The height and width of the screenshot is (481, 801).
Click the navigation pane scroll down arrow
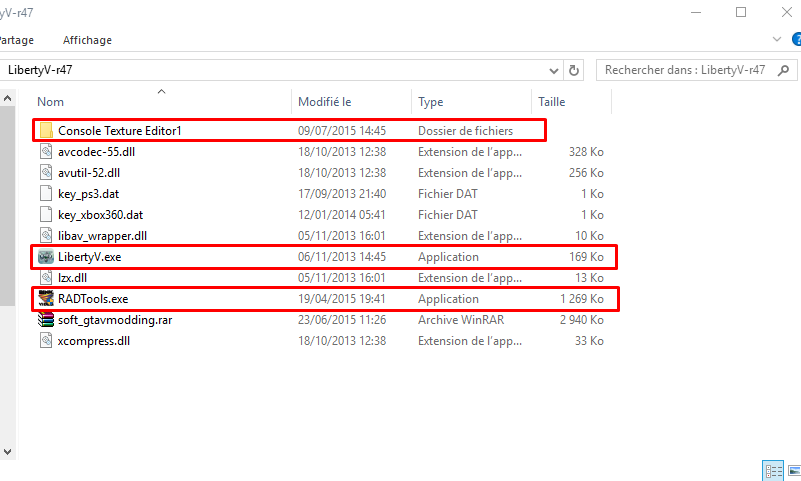coord(8,452)
